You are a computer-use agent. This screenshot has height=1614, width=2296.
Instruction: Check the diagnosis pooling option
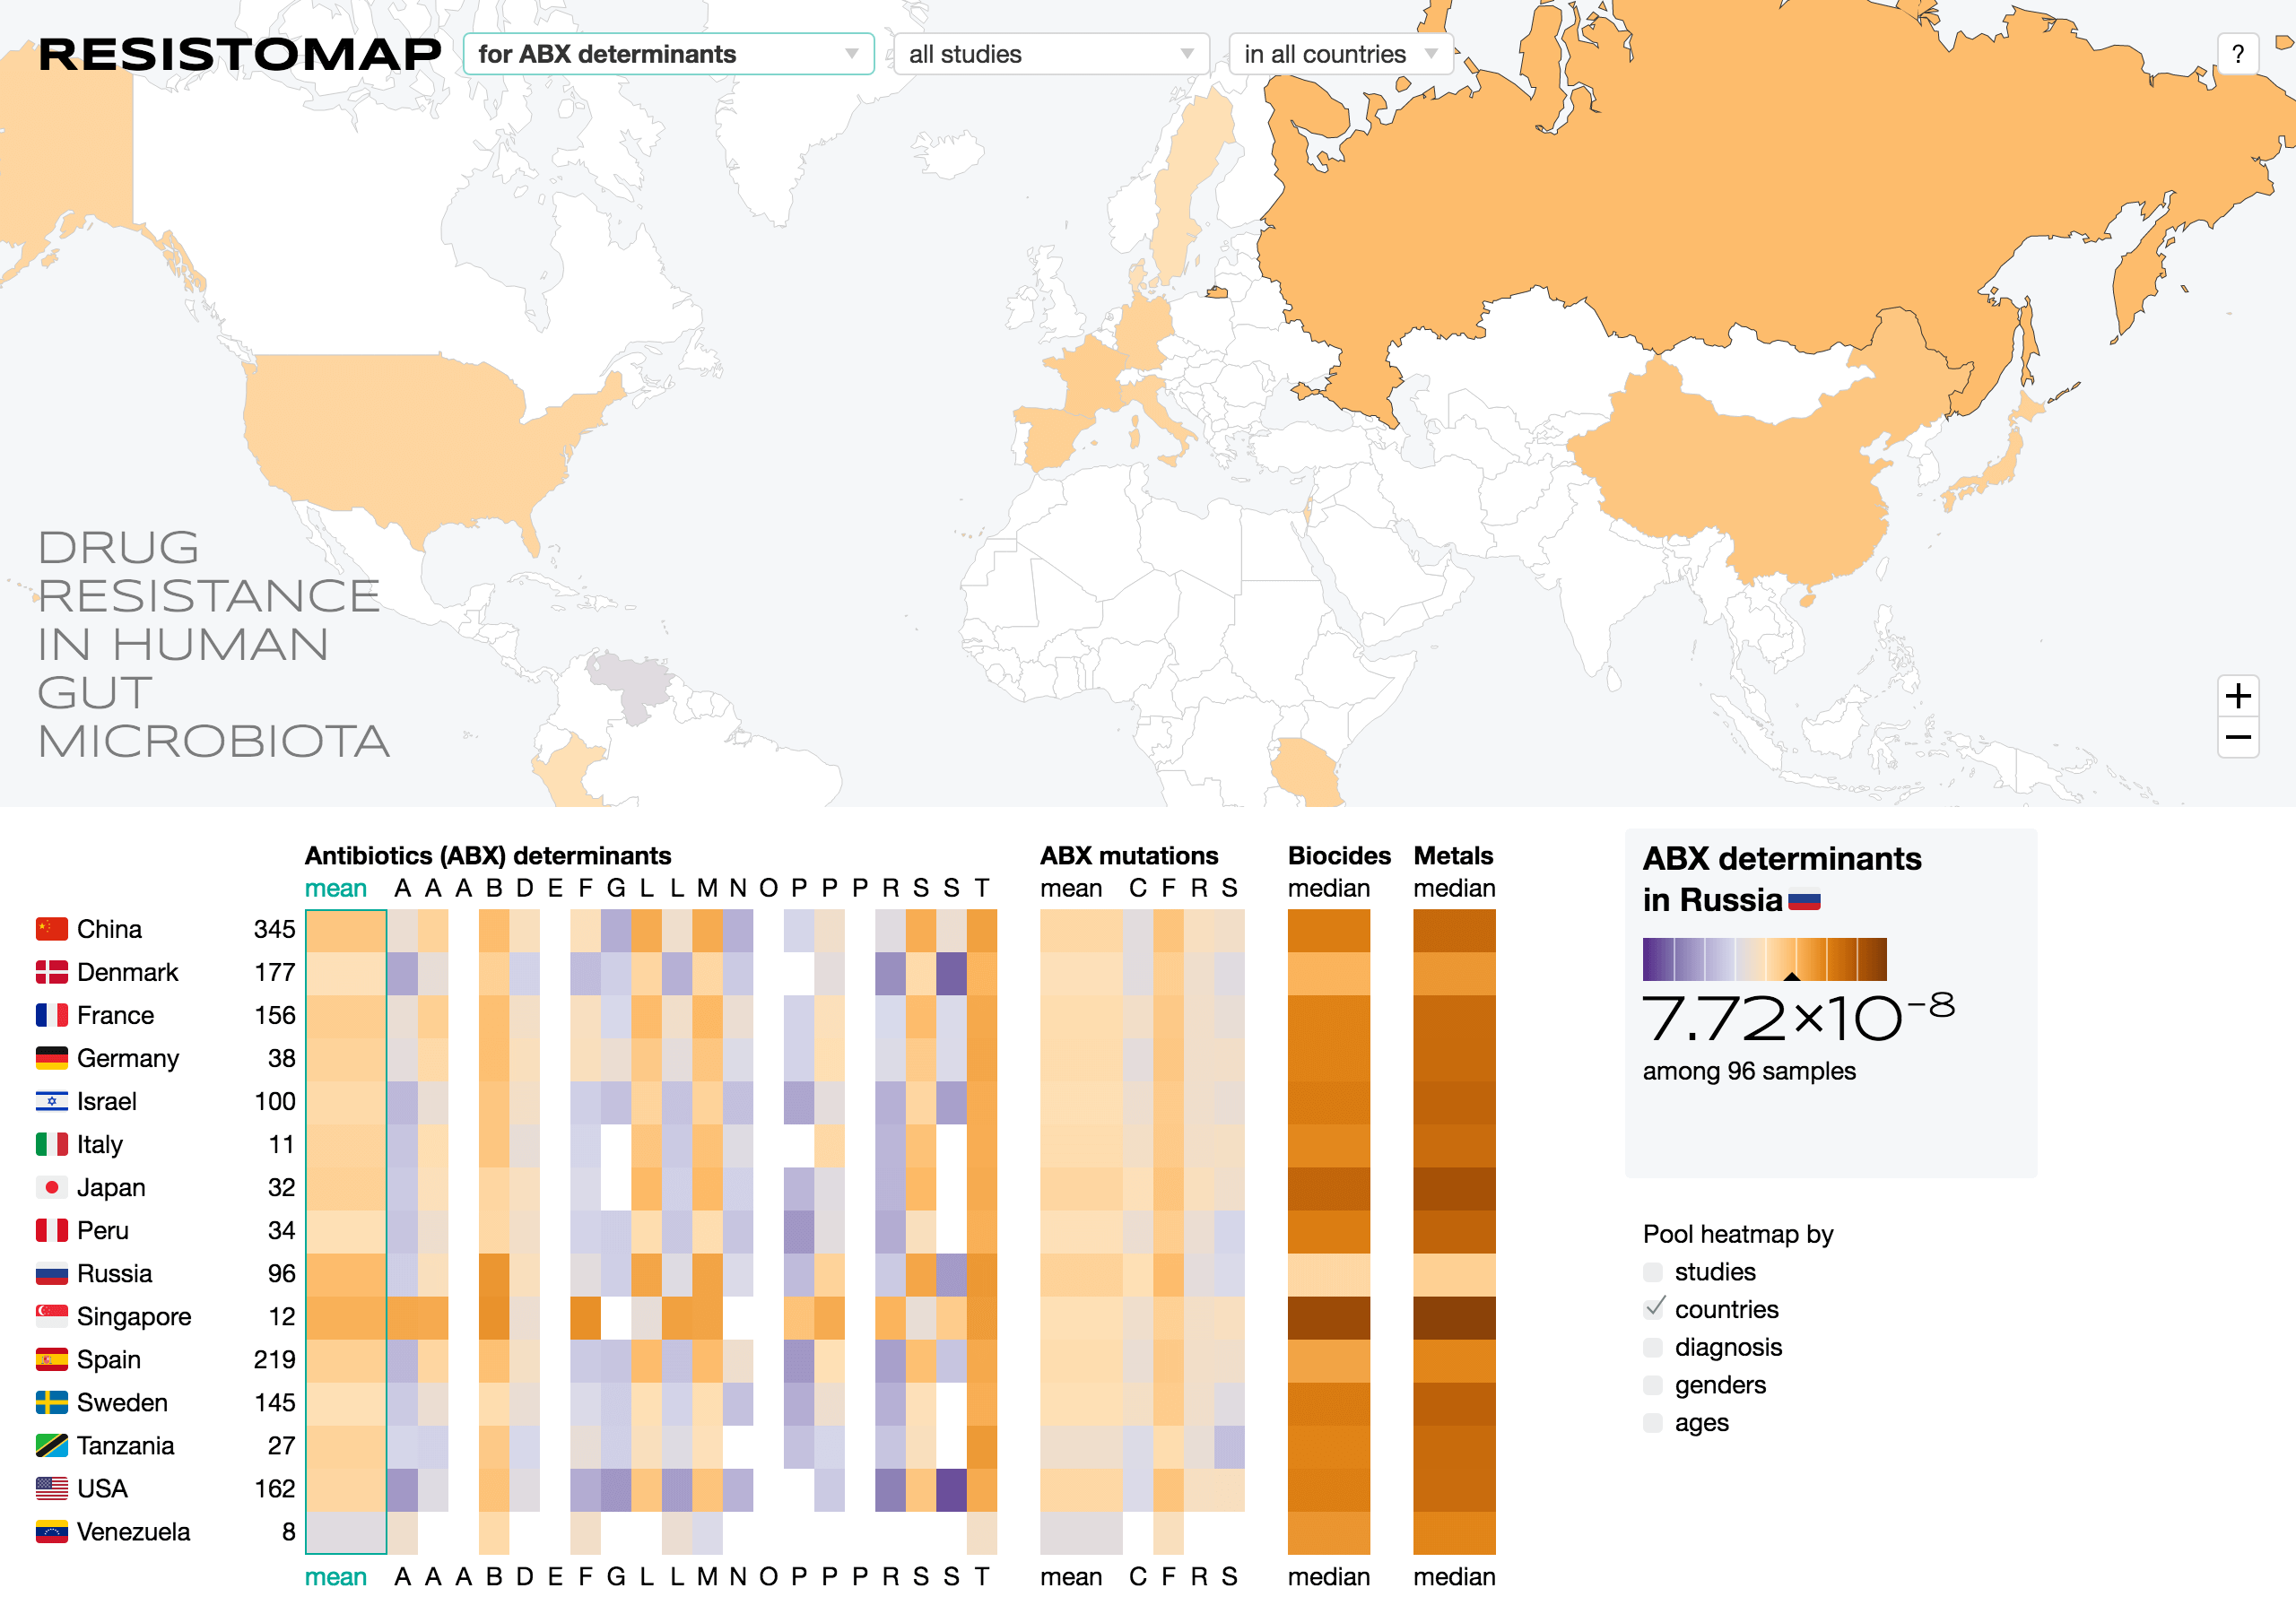(x=1653, y=1347)
